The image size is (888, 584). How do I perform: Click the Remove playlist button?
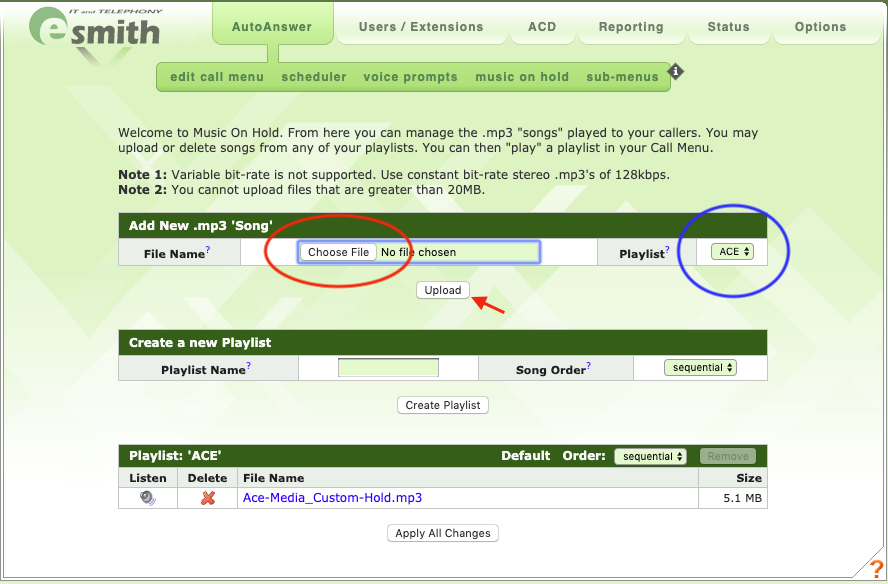click(728, 456)
